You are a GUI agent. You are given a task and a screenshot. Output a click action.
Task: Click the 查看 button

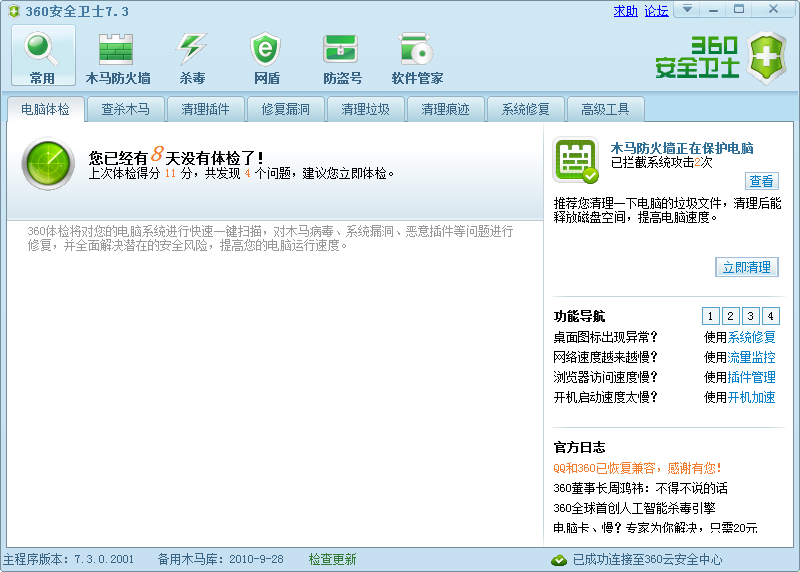coord(761,181)
